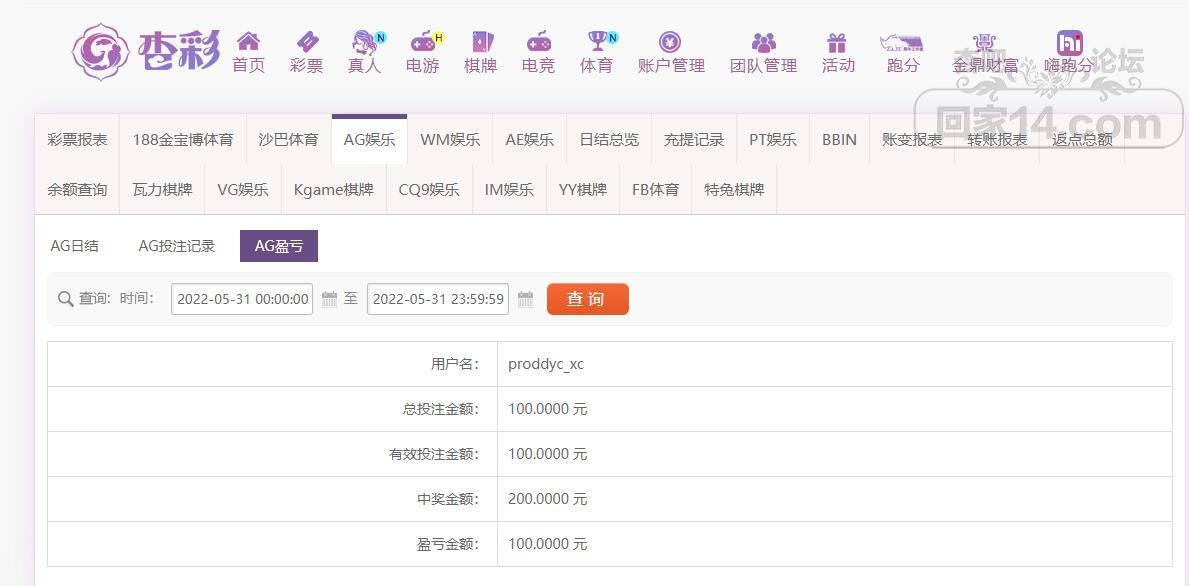
Task: Open start date calendar picker icon
Action: click(329, 299)
